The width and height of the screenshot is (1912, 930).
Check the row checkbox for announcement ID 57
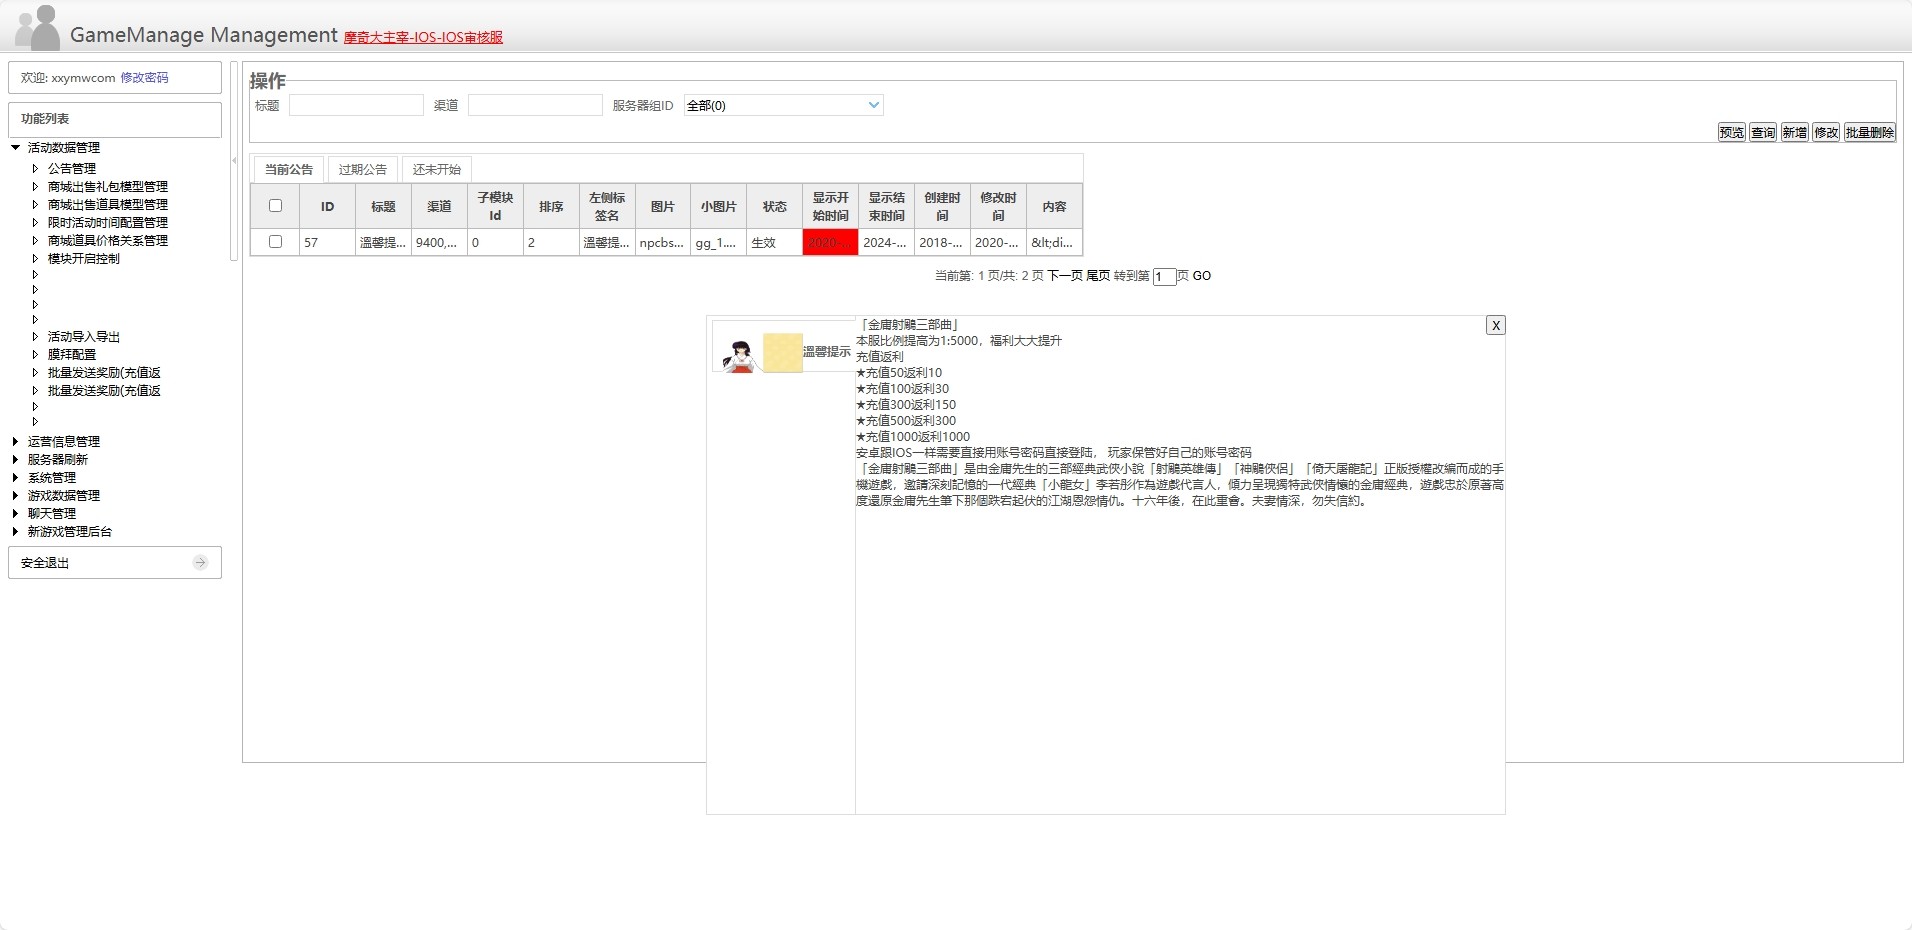click(275, 242)
